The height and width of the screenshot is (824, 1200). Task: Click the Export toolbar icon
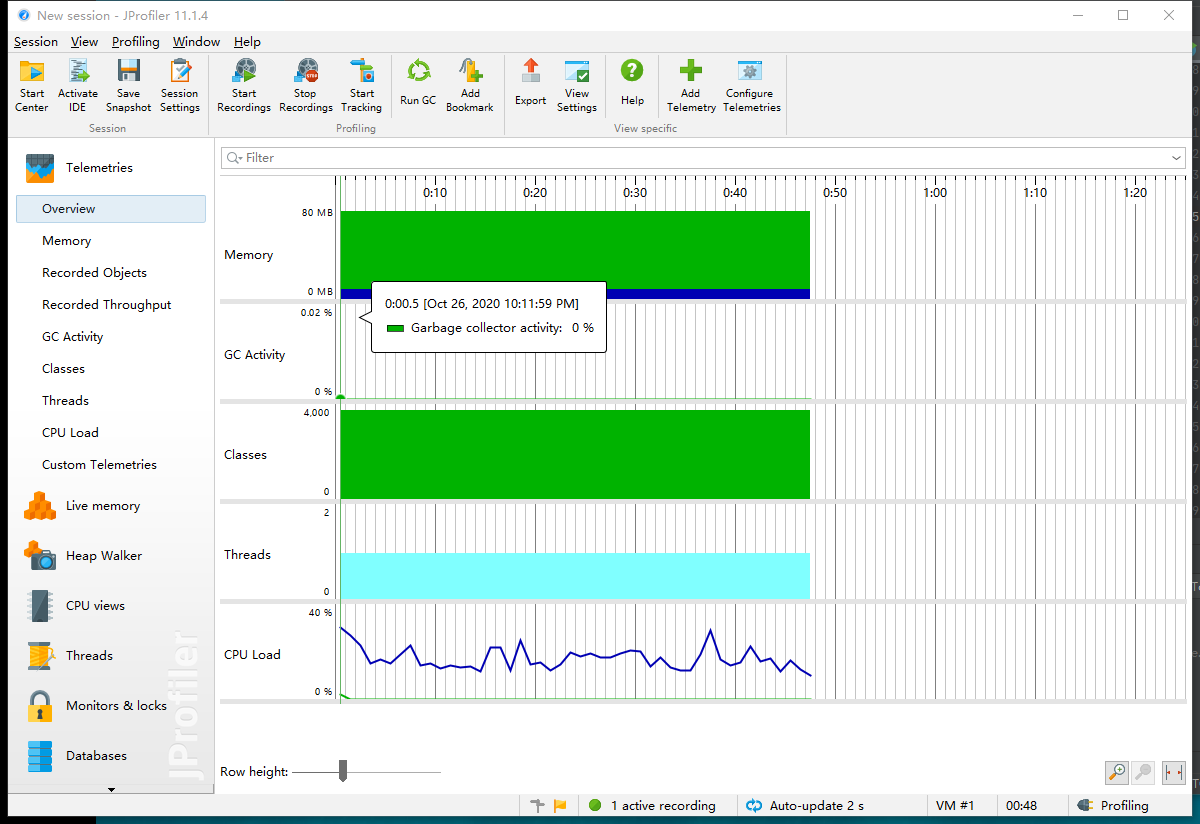coord(531,82)
